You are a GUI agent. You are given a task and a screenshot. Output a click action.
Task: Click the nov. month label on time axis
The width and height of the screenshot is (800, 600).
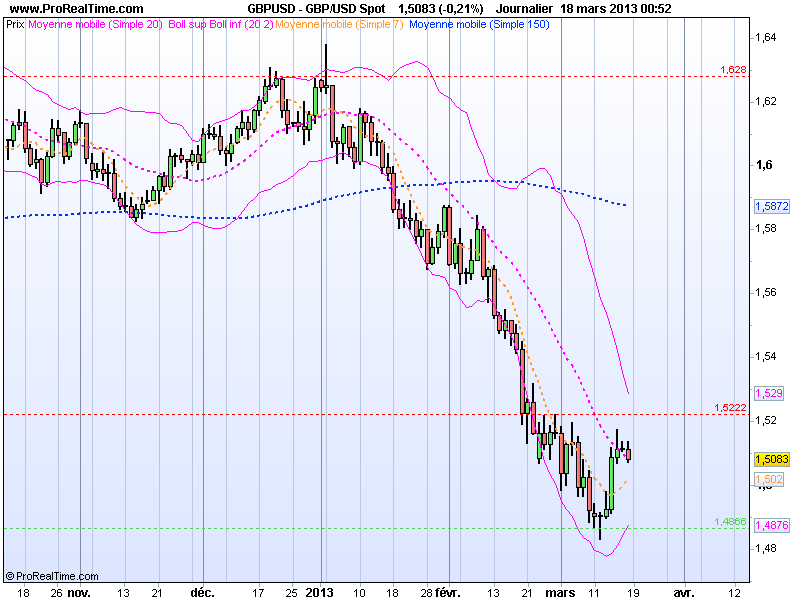(x=79, y=593)
